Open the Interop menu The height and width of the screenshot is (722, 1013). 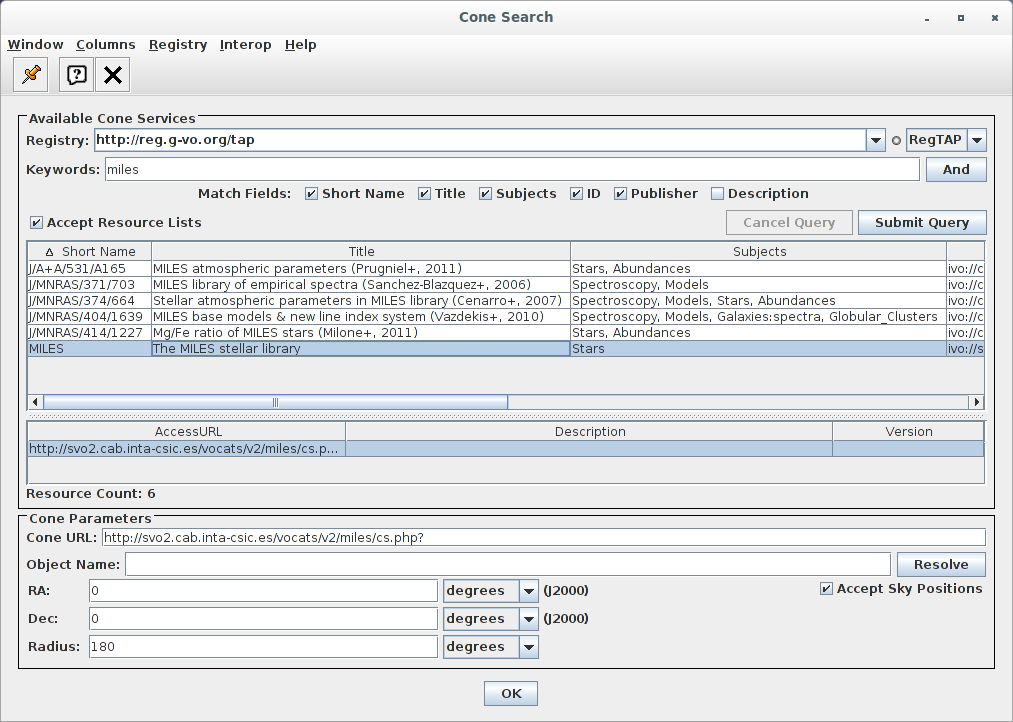[x=245, y=45]
